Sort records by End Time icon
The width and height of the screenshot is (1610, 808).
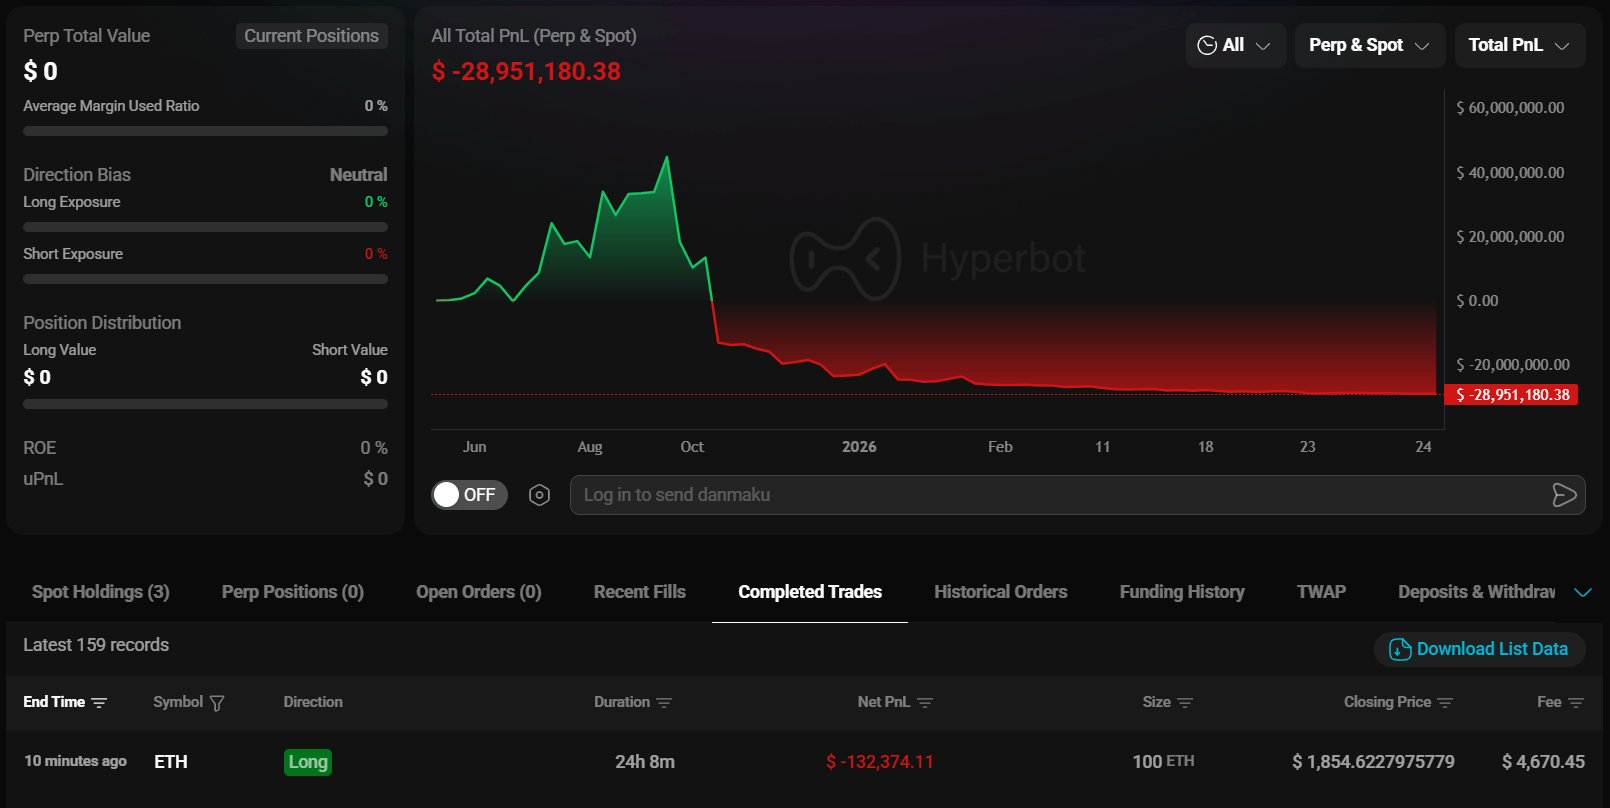click(x=99, y=703)
